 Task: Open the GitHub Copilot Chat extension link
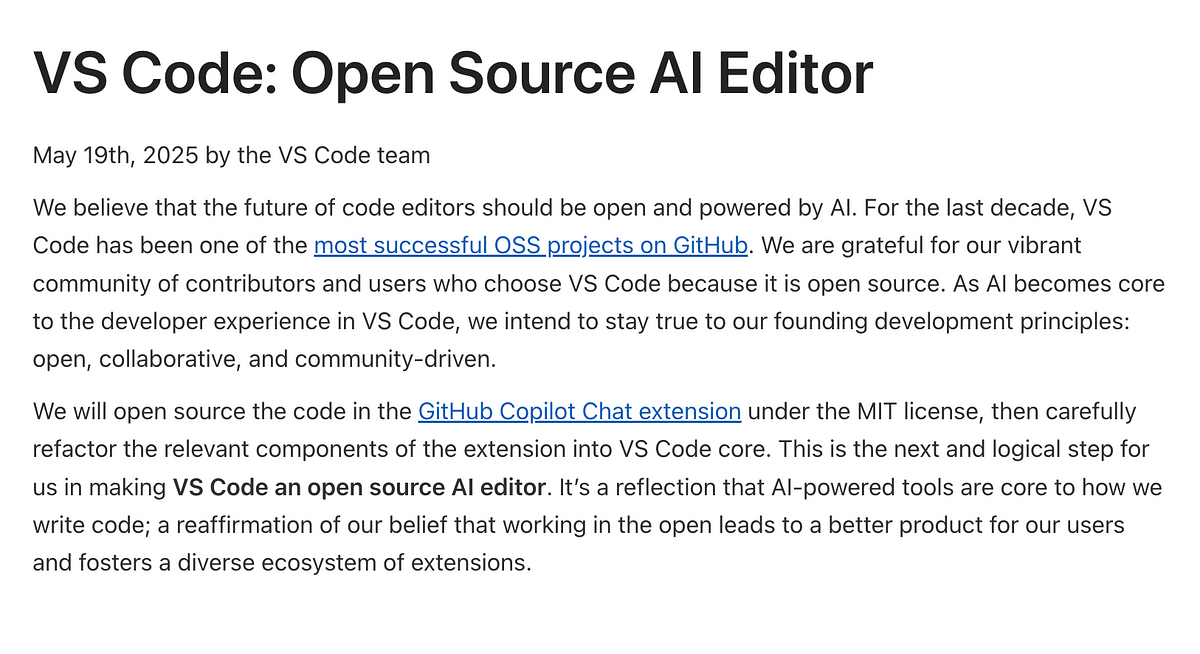point(579,411)
